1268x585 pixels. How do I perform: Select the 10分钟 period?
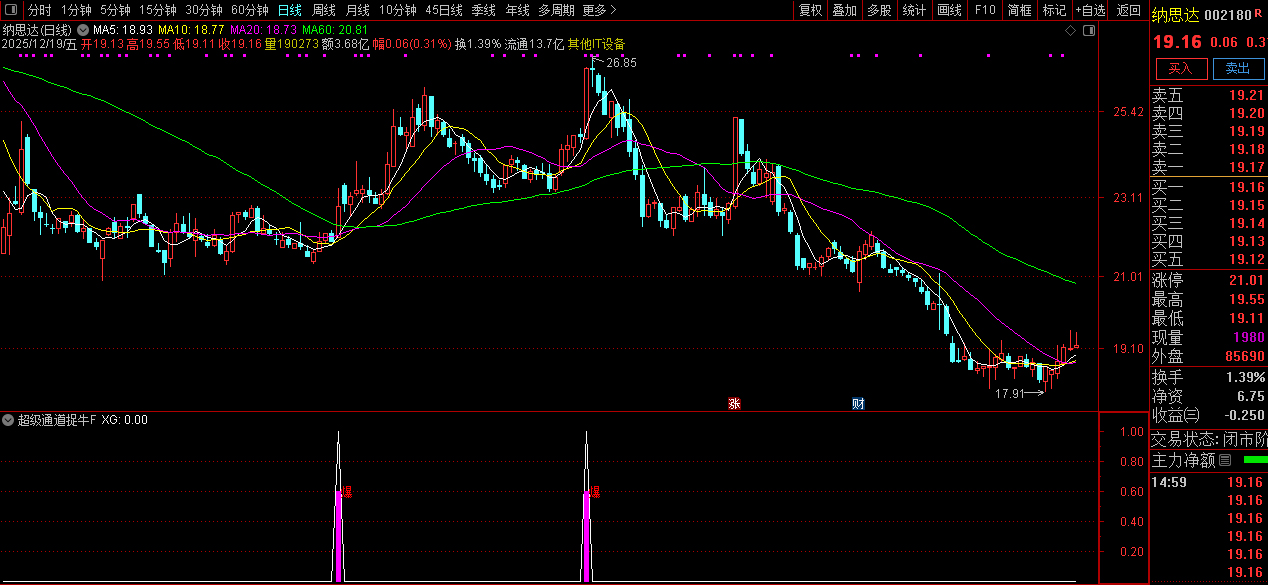[398, 10]
